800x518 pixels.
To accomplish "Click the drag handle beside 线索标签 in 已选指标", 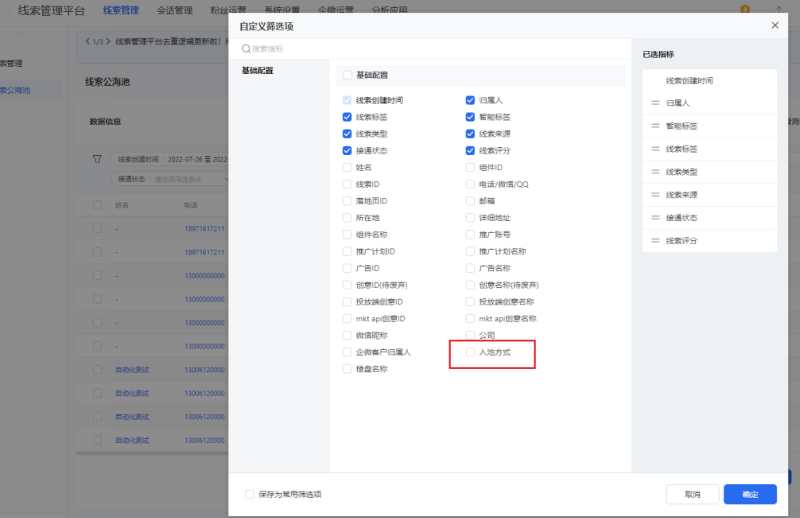I will point(655,149).
